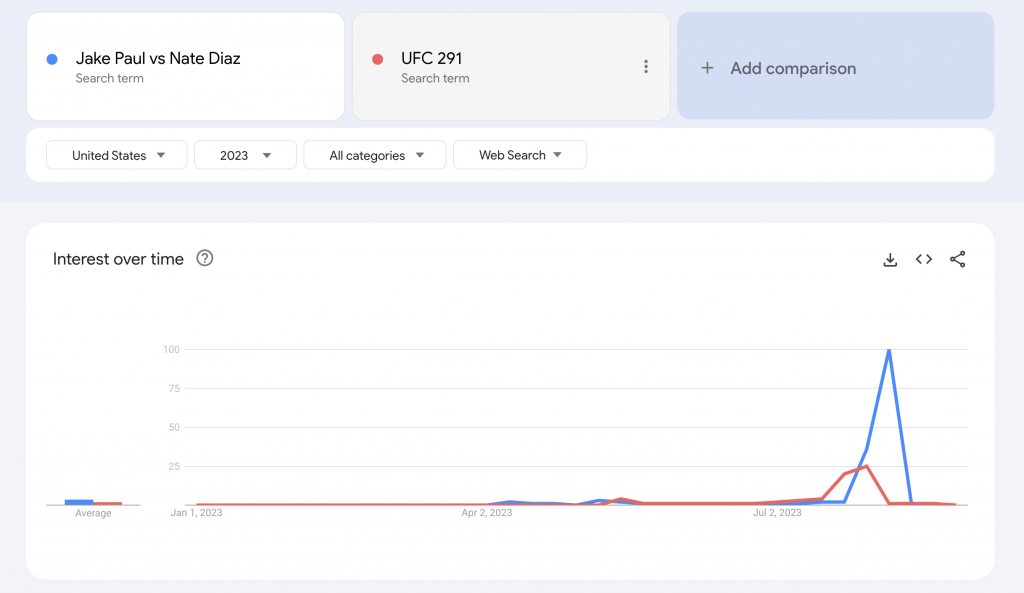This screenshot has width=1024, height=593.
Task: Open the All categories dropdown
Action: [375, 155]
